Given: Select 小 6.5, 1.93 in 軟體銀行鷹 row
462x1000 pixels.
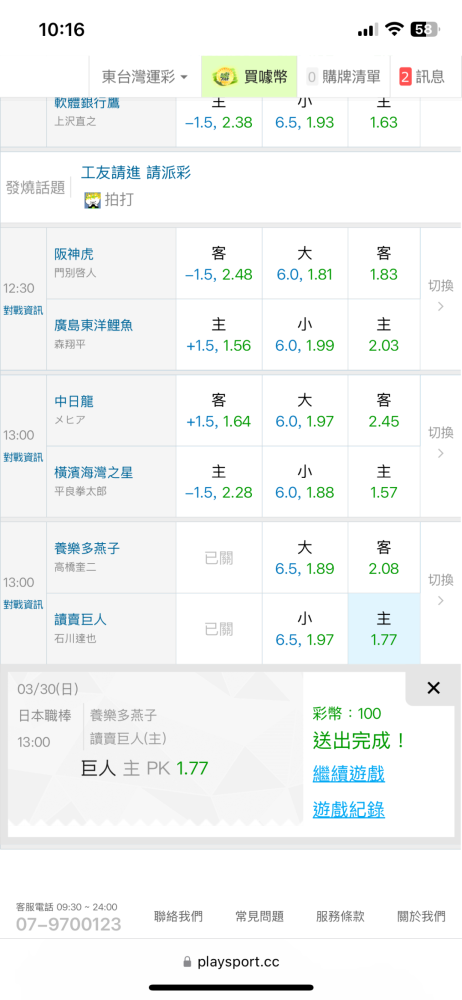Looking at the screenshot, I should [304, 122].
